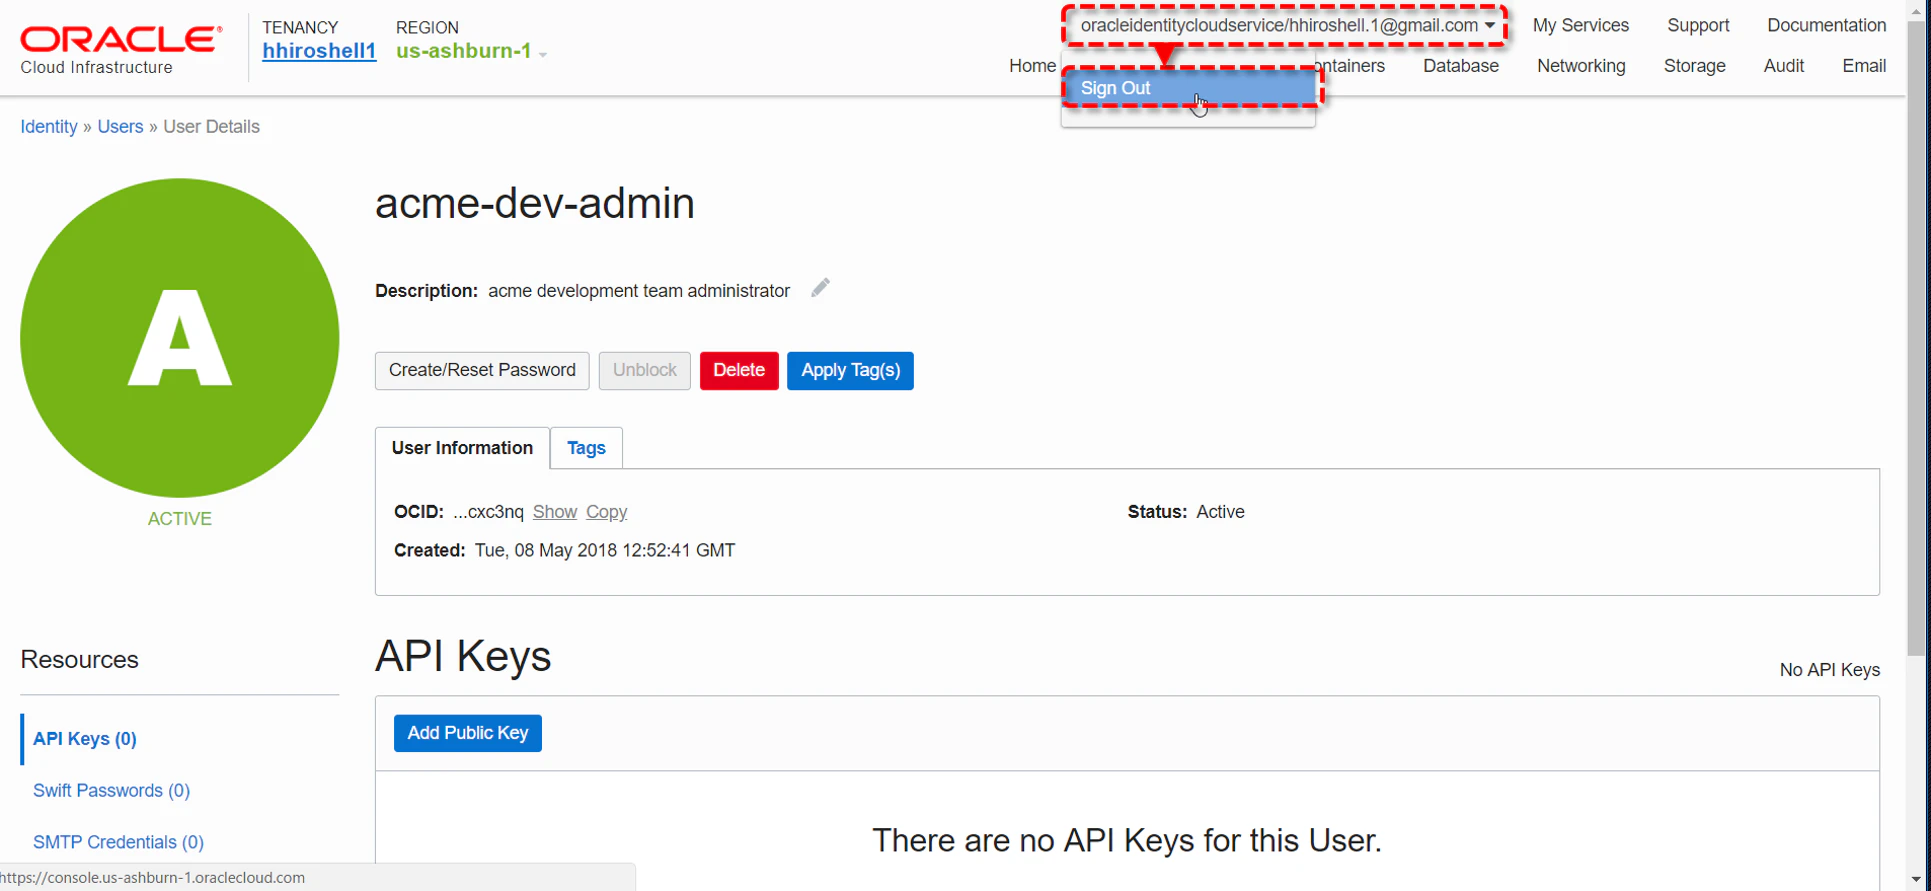Click the ACTIVE status label under avatar

pyautogui.click(x=180, y=519)
